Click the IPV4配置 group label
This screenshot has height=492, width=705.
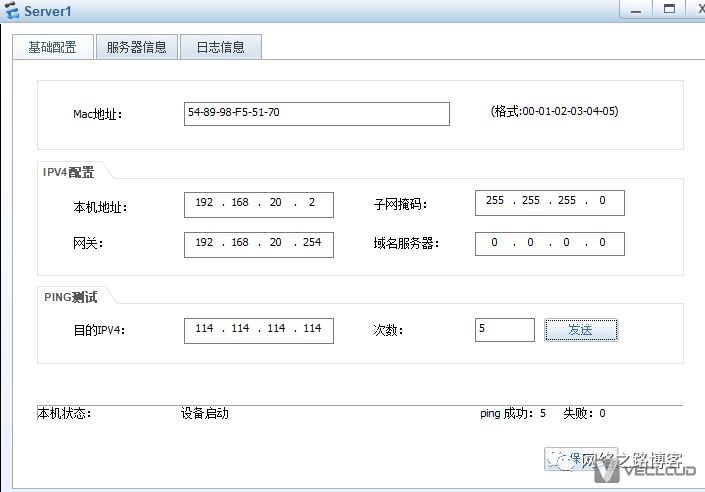(68, 172)
